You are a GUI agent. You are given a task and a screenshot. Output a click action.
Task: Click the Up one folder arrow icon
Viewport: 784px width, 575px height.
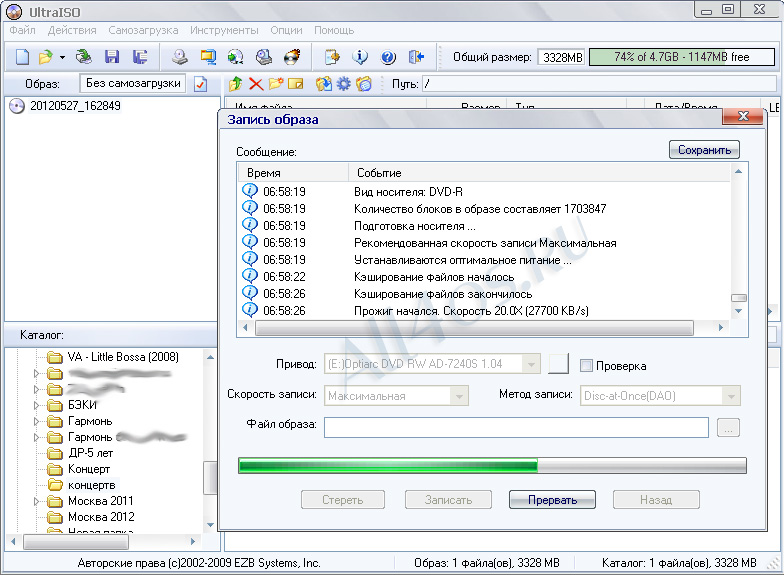235,84
